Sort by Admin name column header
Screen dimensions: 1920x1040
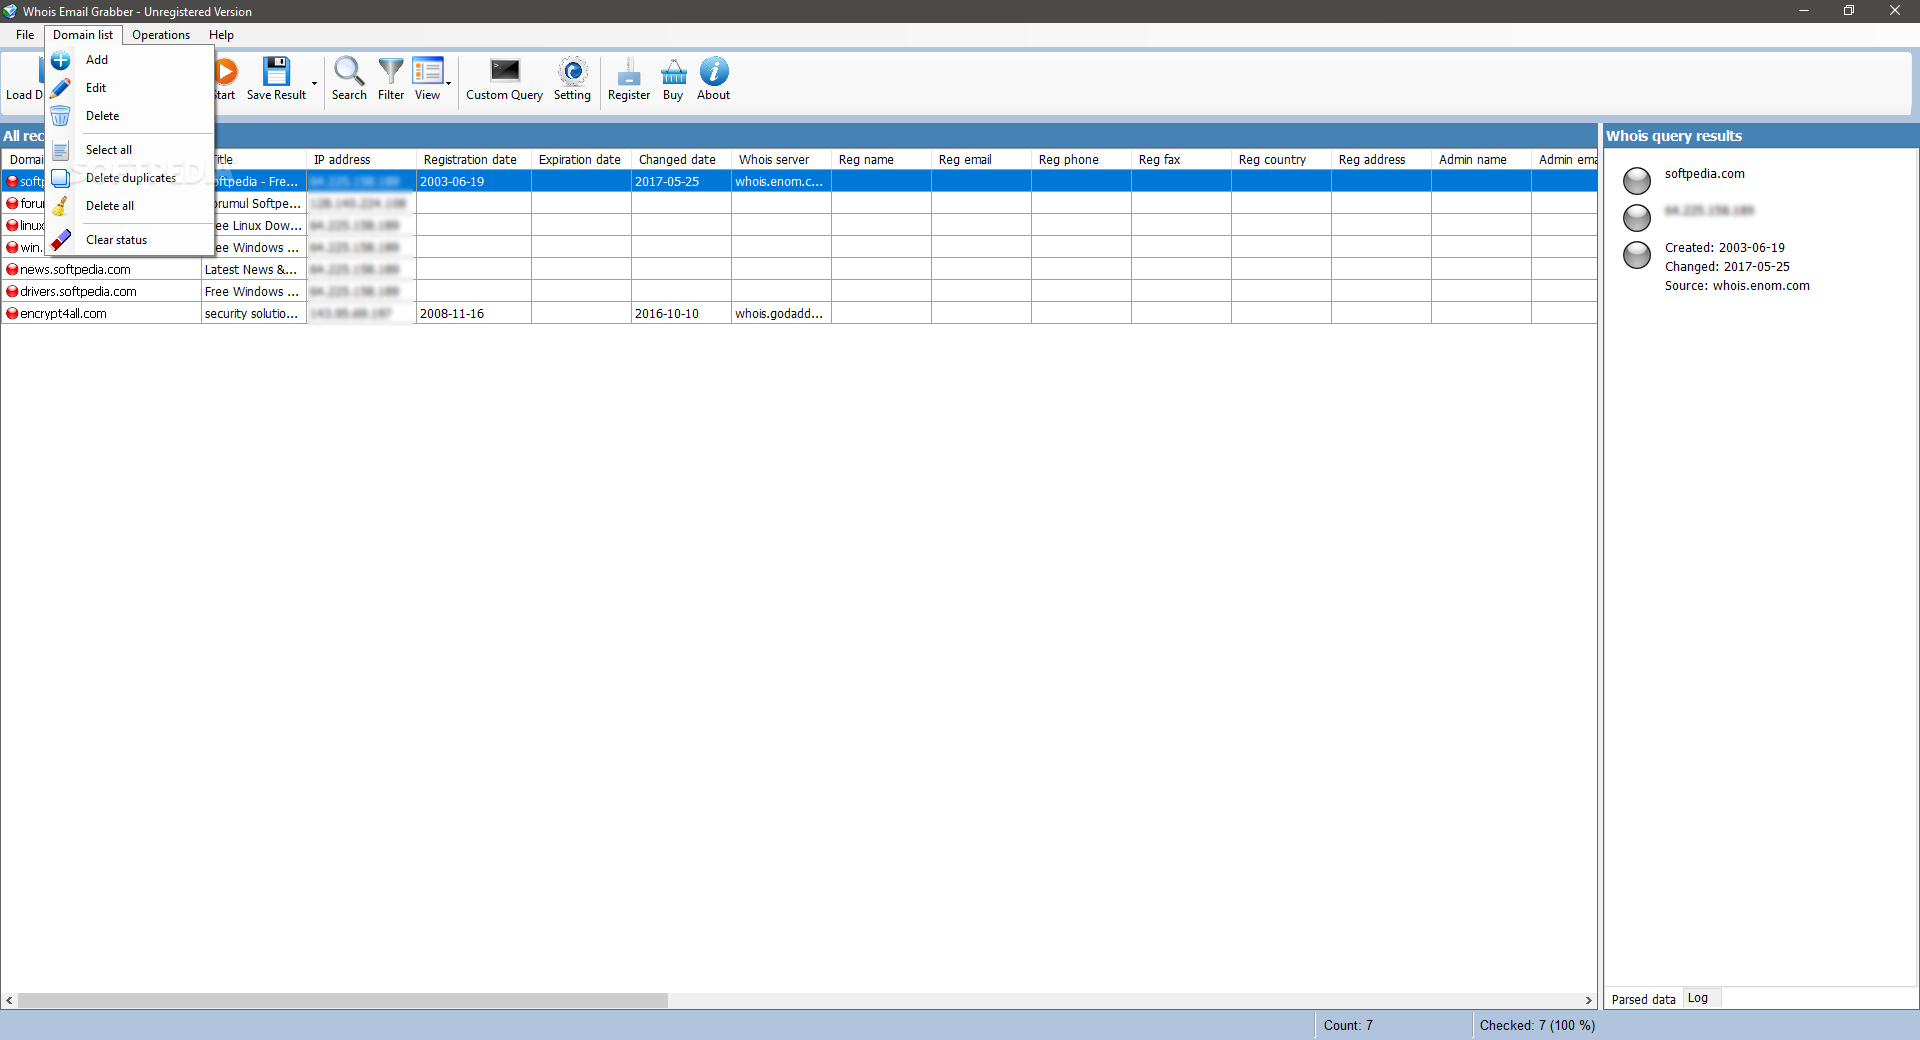tap(1481, 160)
